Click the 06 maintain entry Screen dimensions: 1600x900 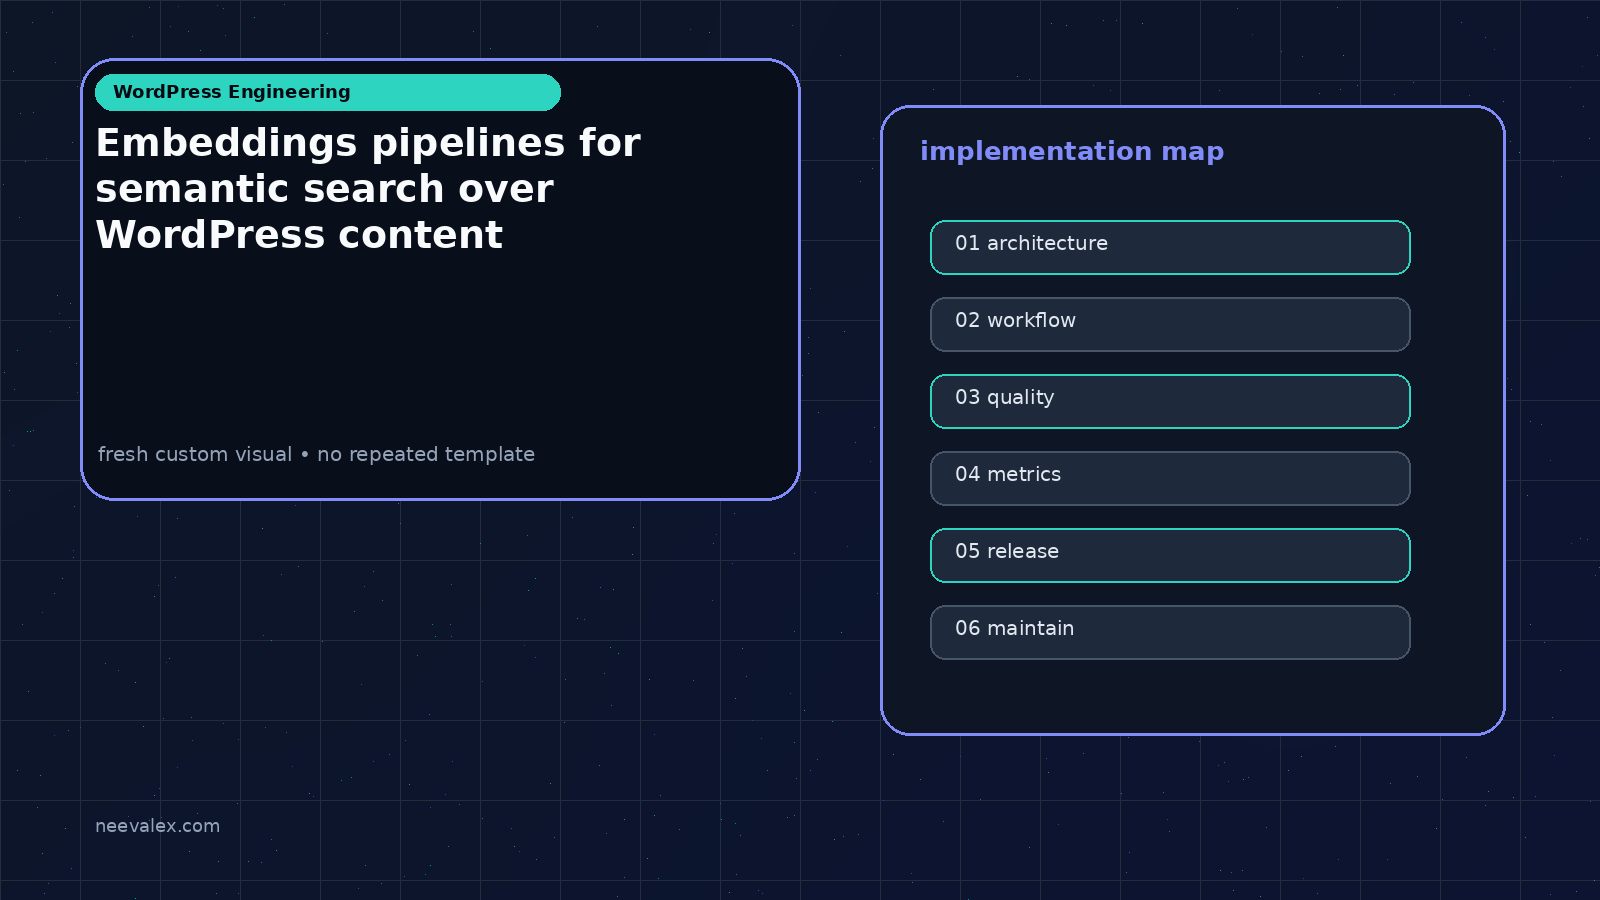(1170, 632)
